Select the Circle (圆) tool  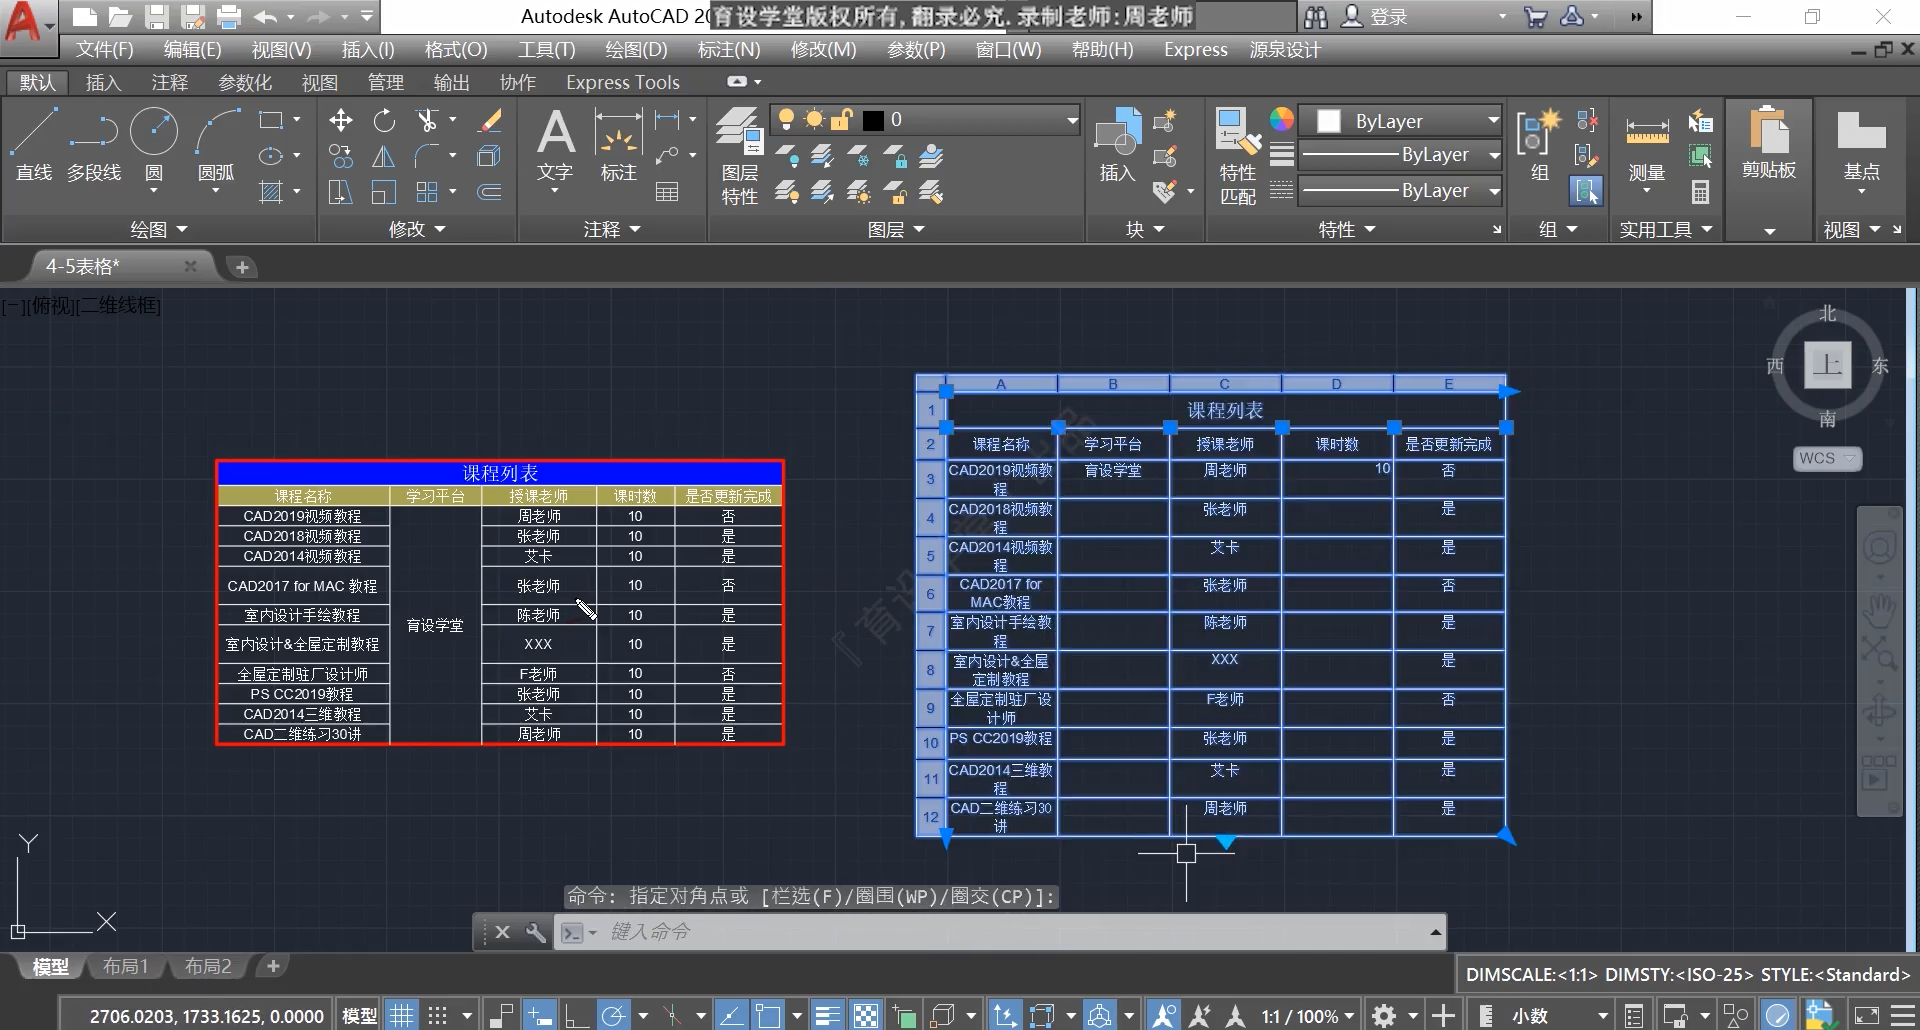(x=154, y=144)
